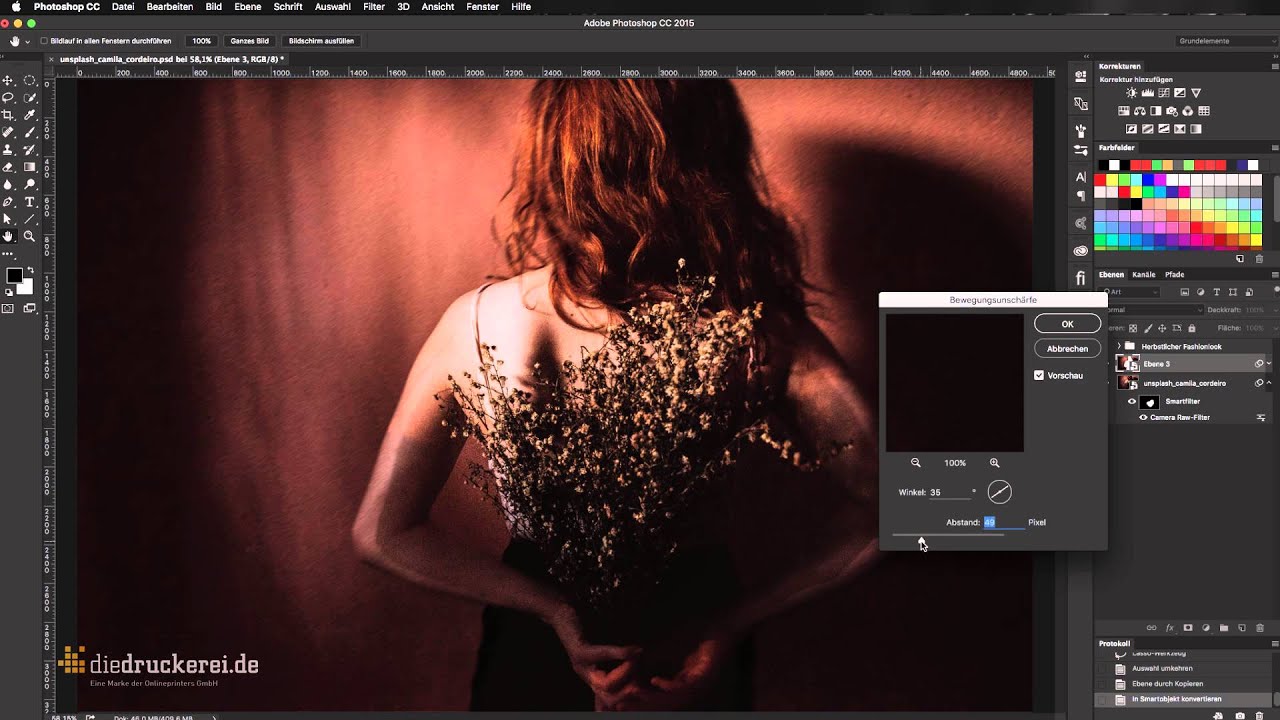Open the Farbfelder panel menu
1280x720 pixels.
pos(1274,147)
